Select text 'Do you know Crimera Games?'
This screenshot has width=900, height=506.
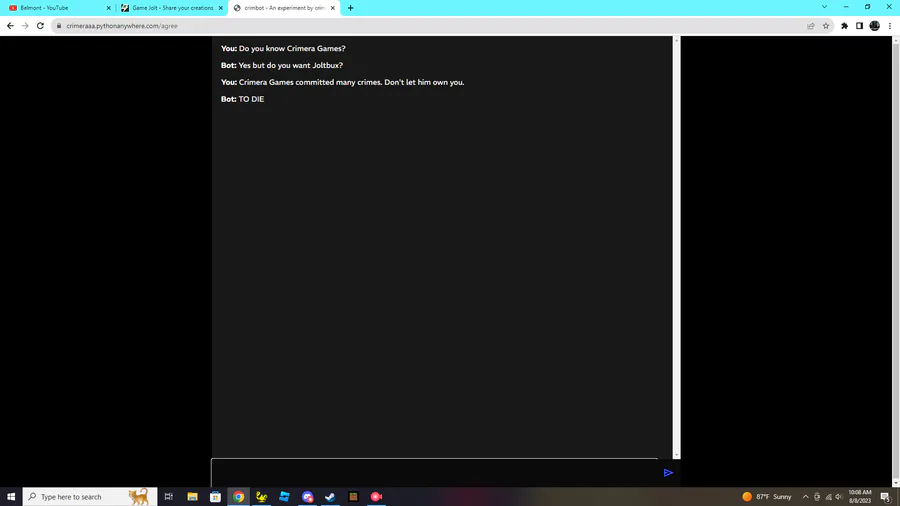[x=292, y=49]
